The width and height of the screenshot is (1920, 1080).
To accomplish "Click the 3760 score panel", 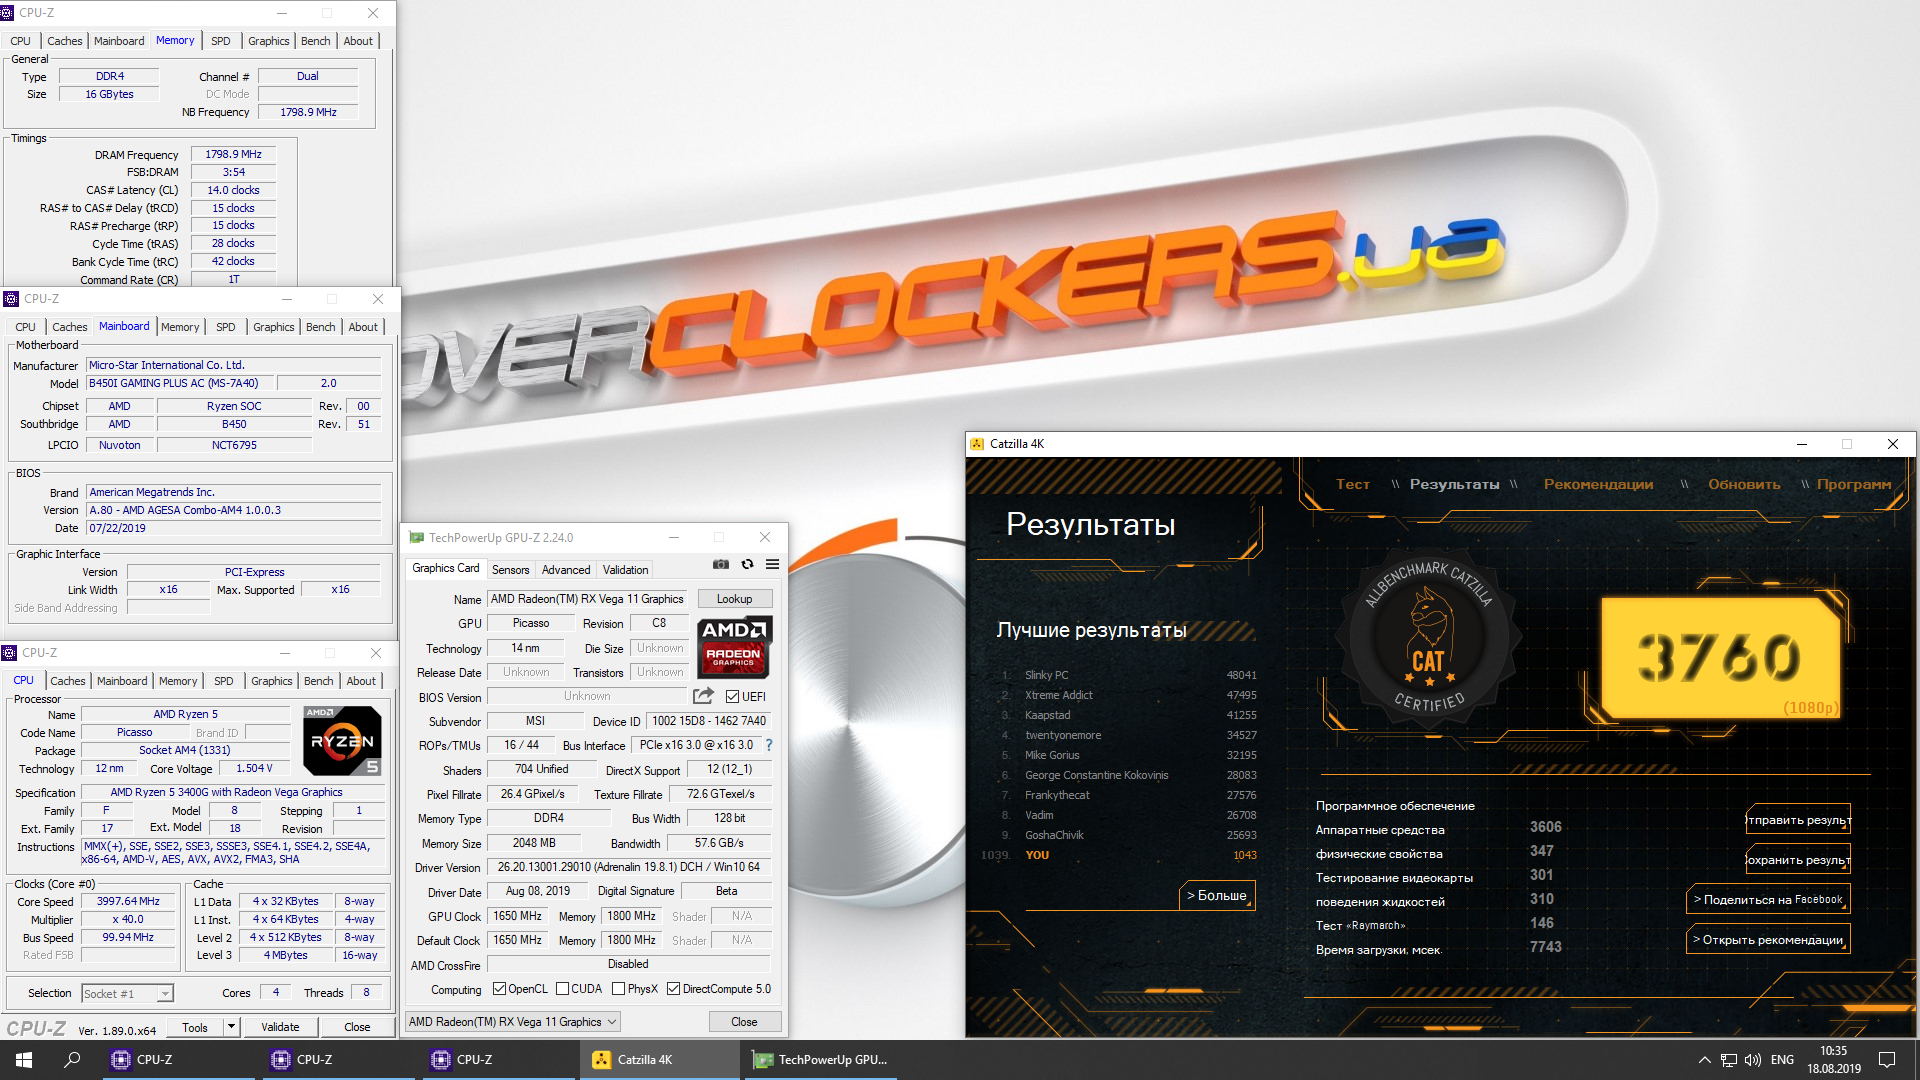I will pos(1720,657).
